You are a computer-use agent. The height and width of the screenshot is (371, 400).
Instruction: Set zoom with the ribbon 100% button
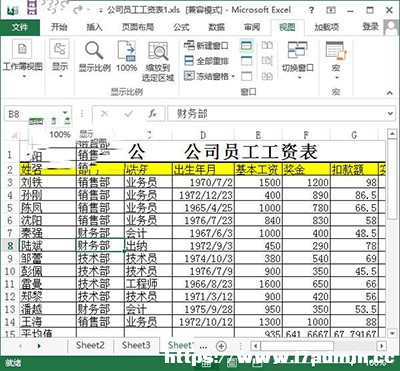point(127,57)
